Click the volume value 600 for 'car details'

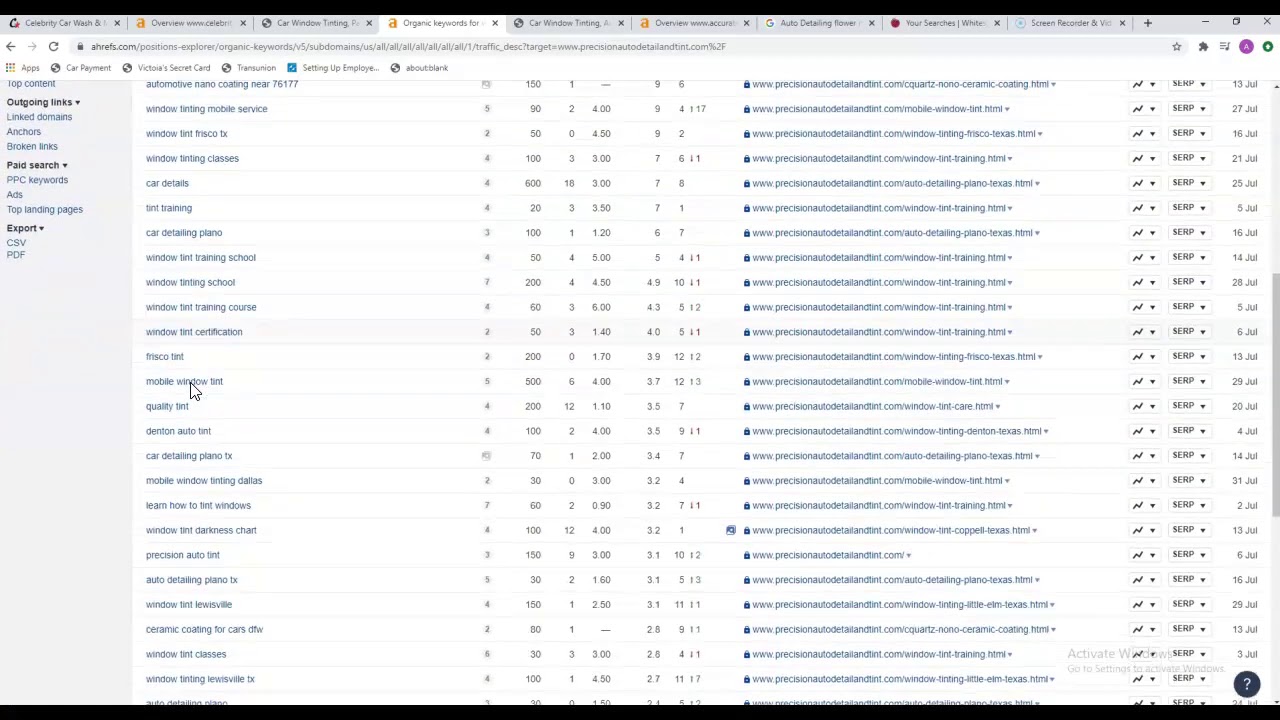click(532, 183)
